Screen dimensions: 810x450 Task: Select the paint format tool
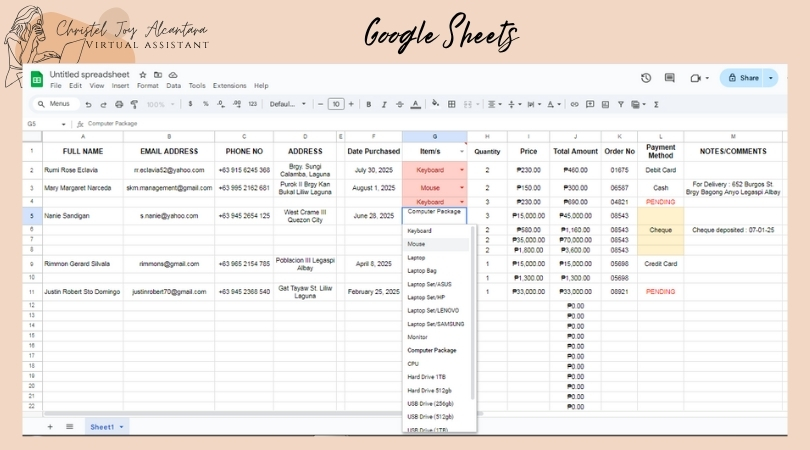pos(132,104)
